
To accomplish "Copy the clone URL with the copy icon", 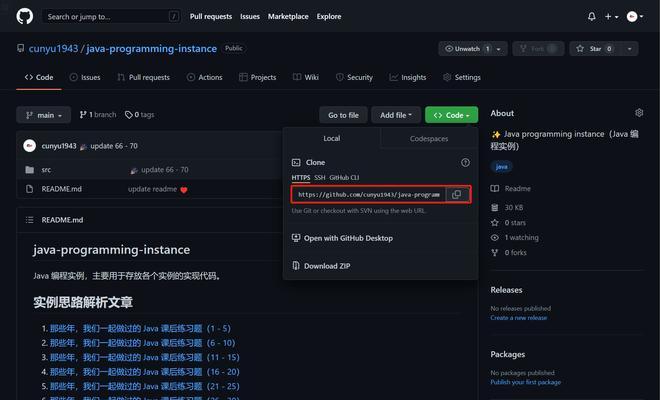I will click(457, 195).
